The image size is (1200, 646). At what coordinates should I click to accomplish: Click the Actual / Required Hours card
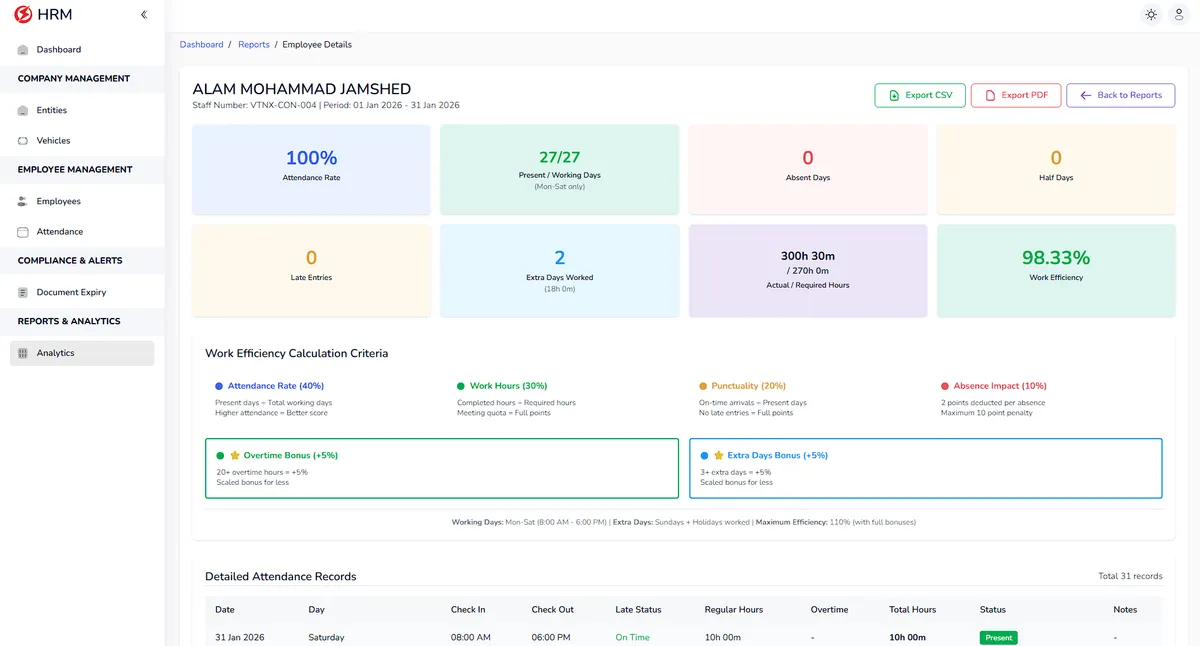click(808, 270)
